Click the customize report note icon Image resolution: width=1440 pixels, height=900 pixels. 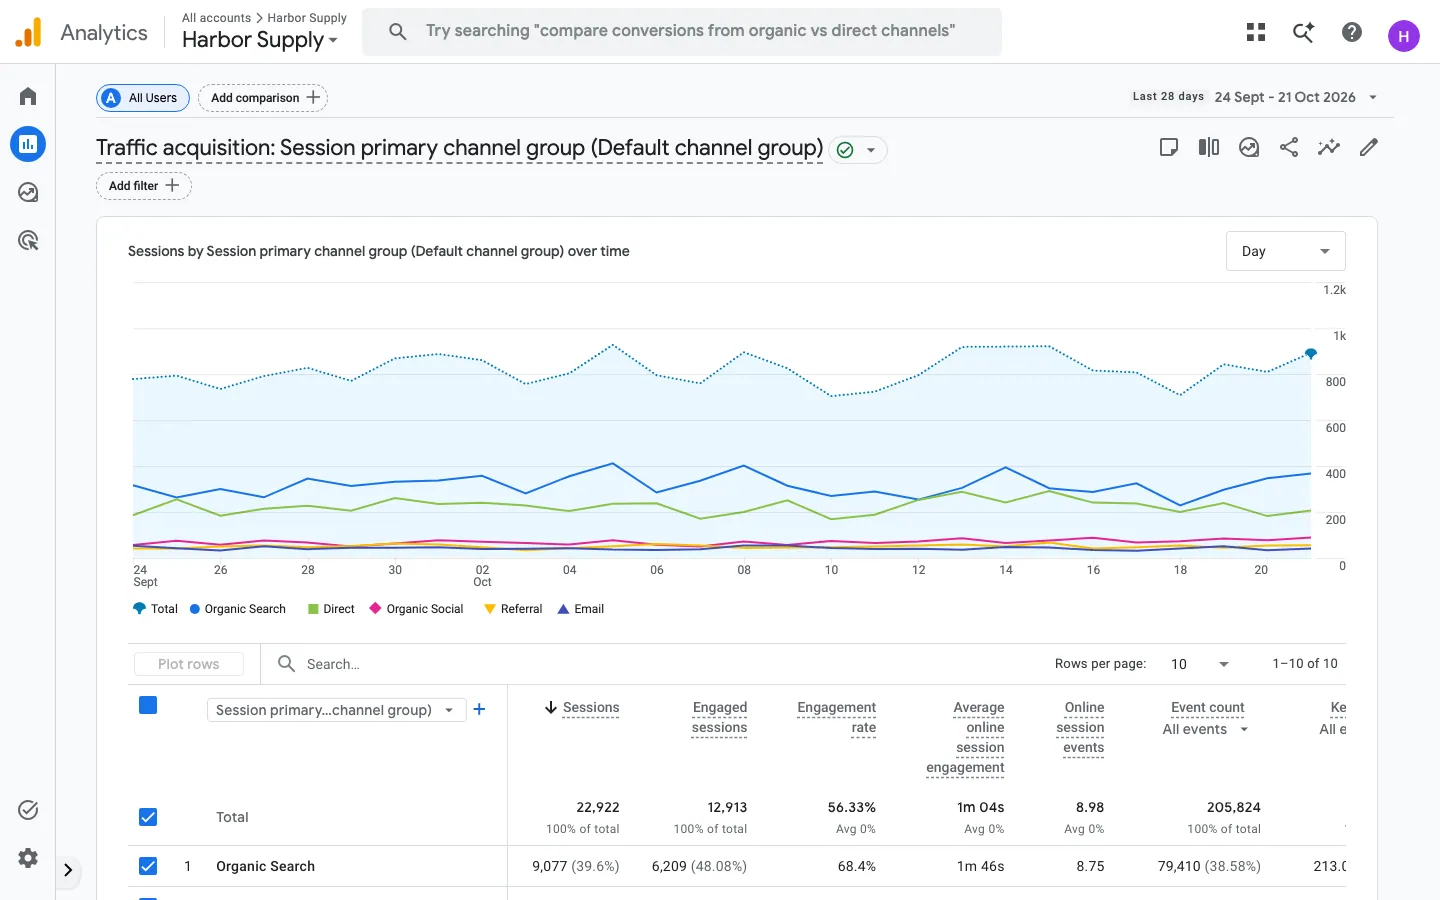pyautogui.click(x=1168, y=148)
